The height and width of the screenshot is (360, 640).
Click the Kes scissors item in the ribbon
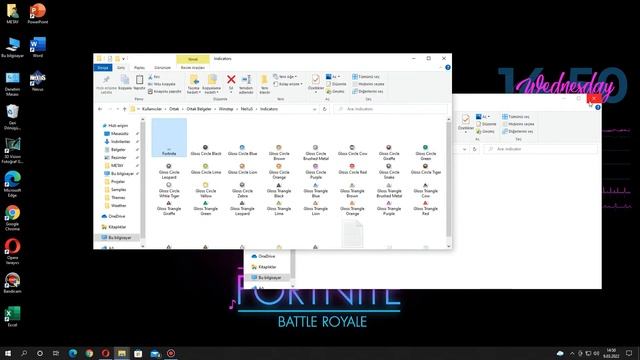[x=154, y=77]
